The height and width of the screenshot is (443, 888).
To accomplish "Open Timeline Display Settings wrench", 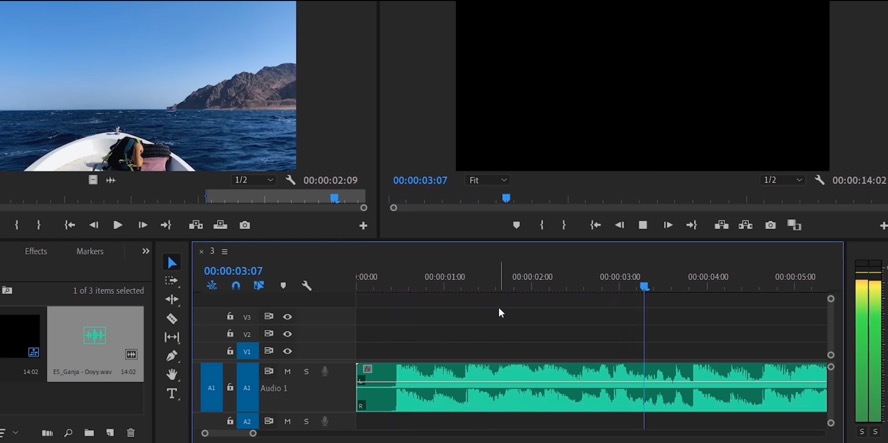I will click(x=307, y=286).
